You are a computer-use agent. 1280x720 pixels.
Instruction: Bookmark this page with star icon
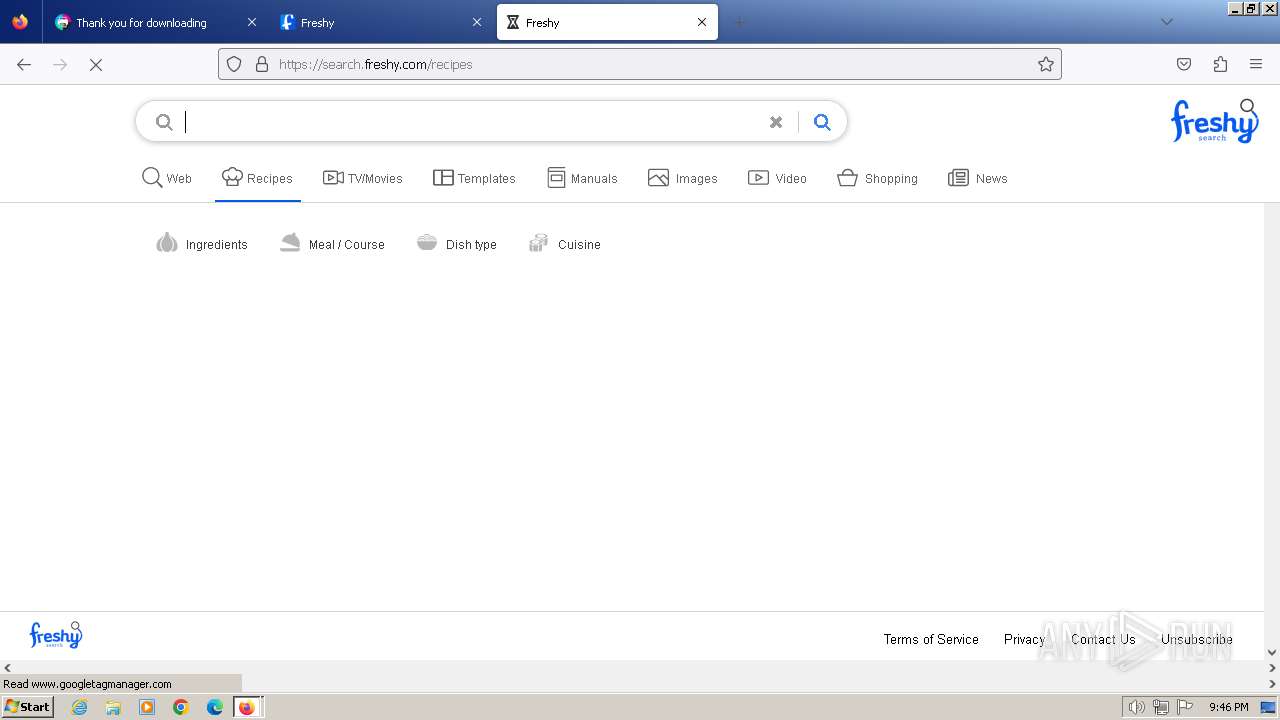pos(1046,64)
